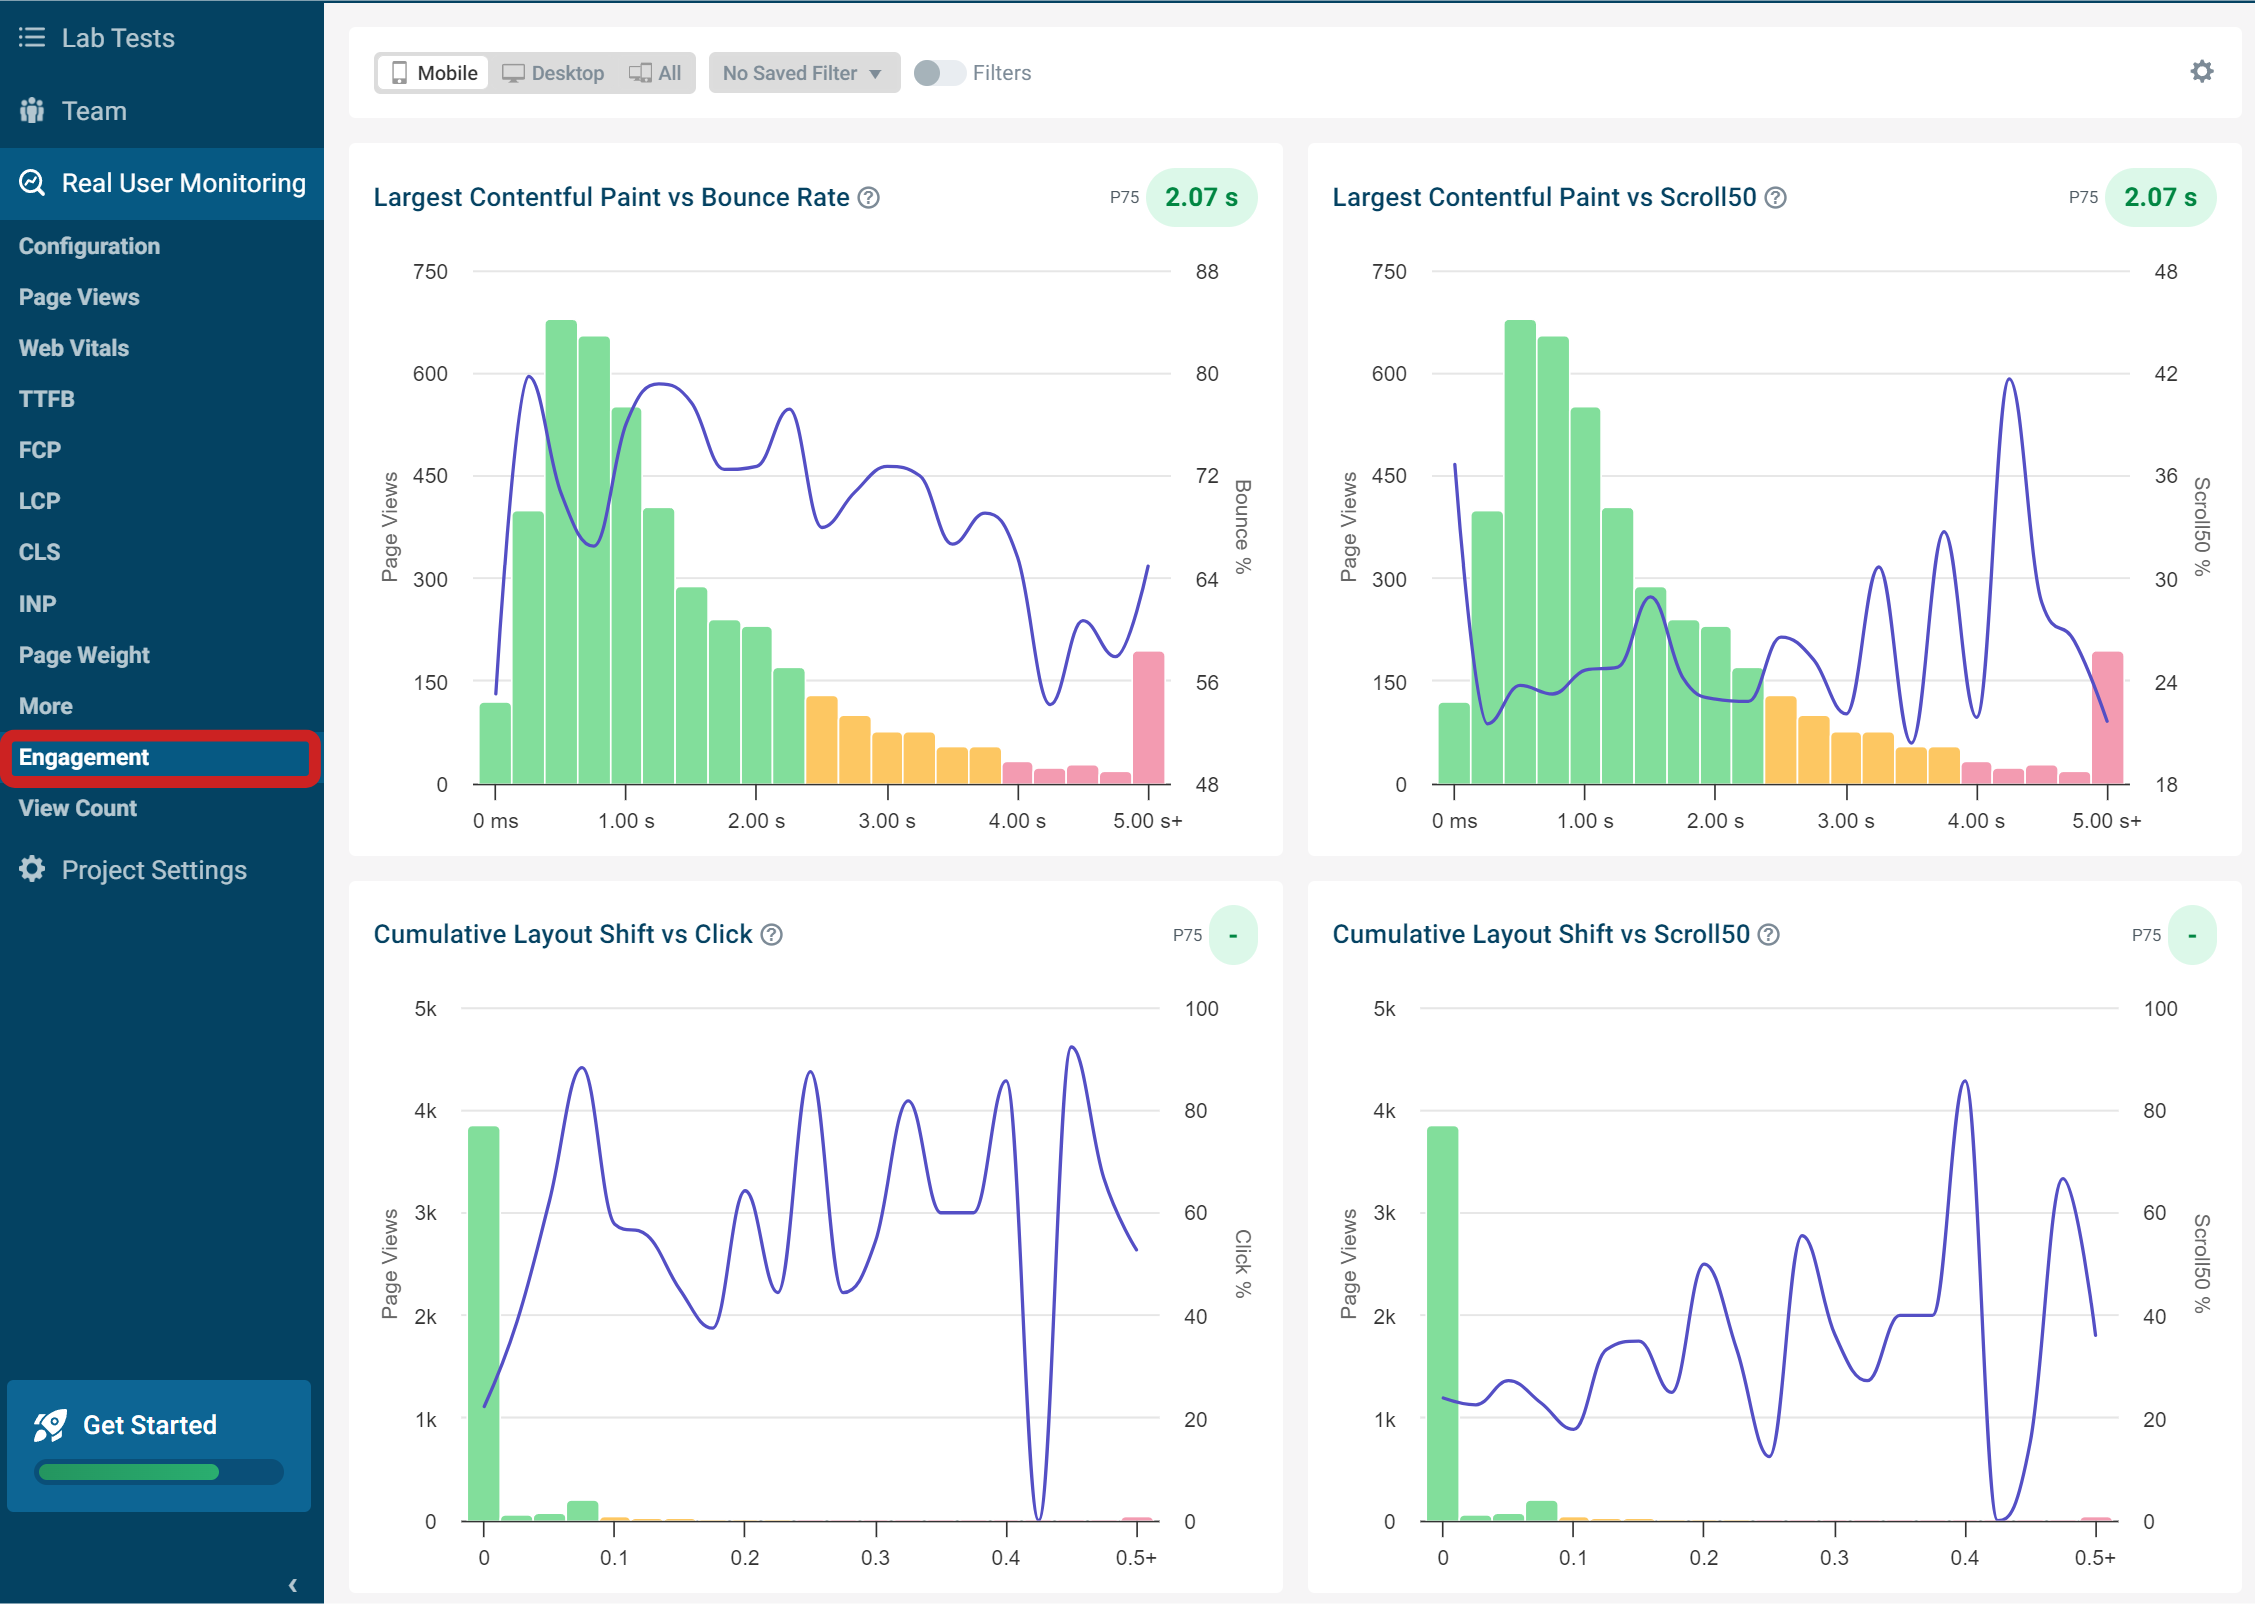Open Web Vitals in sidebar
This screenshot has width=2255, height=1604.
point(74,348)
